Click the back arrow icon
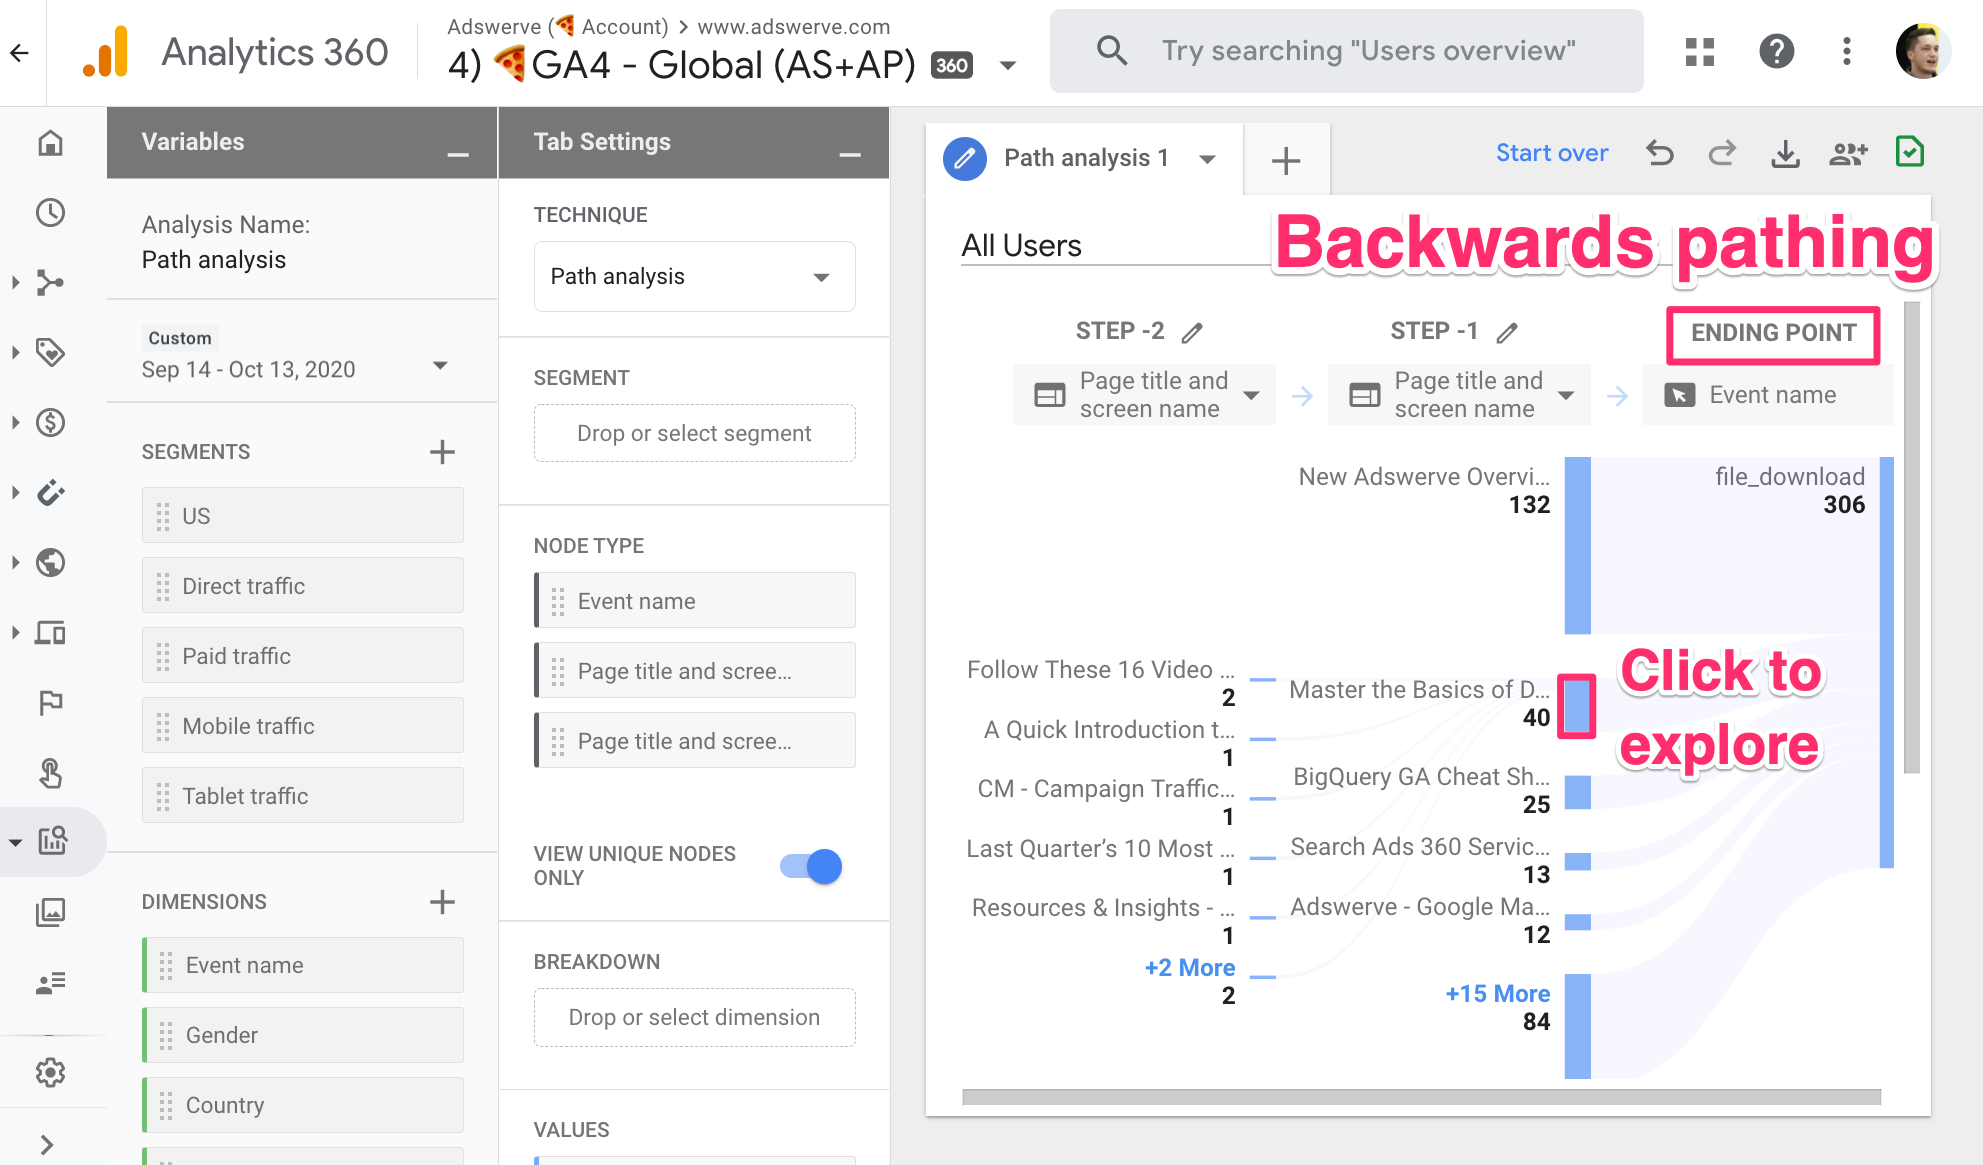This screenshot has height=1165, width=1983. point(19,53)
